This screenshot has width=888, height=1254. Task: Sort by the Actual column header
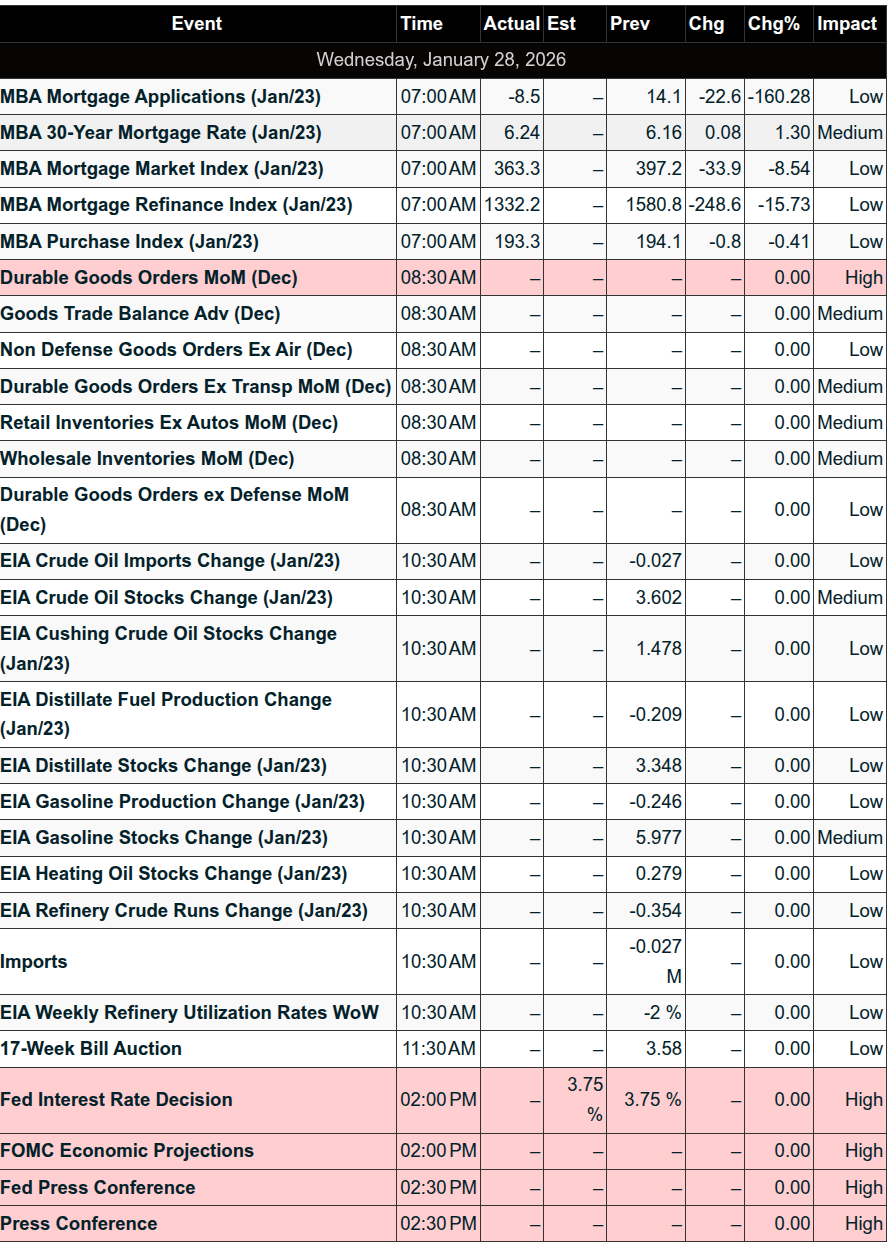[511, 24]
